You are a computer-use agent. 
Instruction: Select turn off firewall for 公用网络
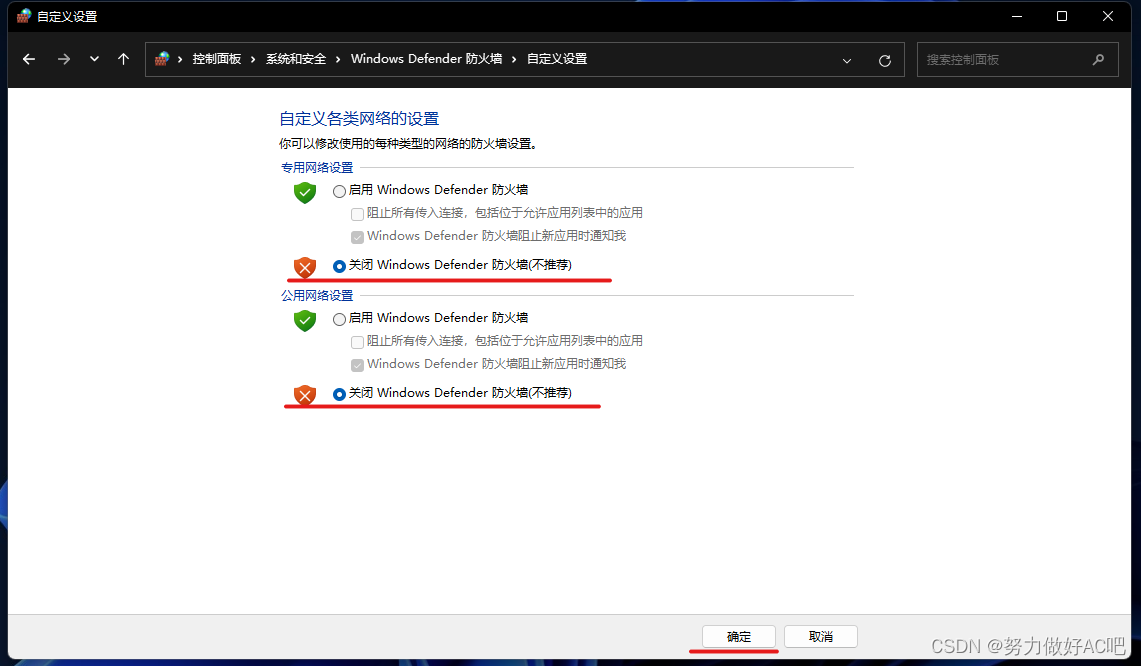pos(339,395)
